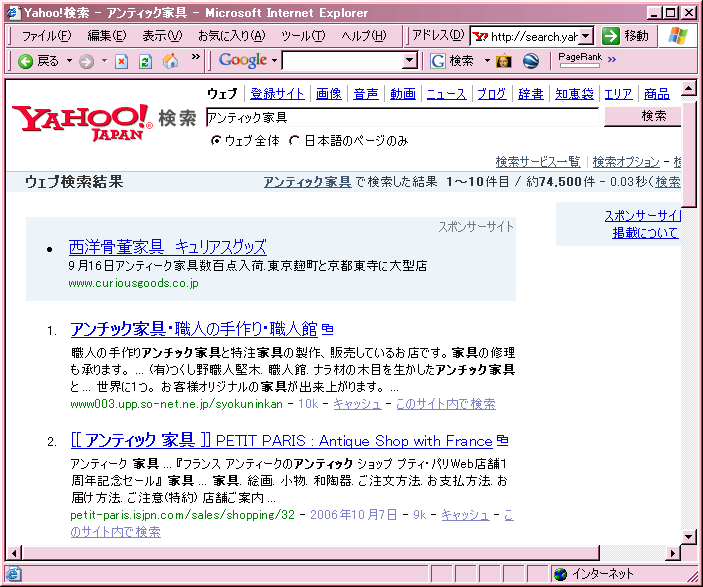This screenshot has width=703, height=587.
Task: Switch to the ニュース search tab
Action: (446, 94)
